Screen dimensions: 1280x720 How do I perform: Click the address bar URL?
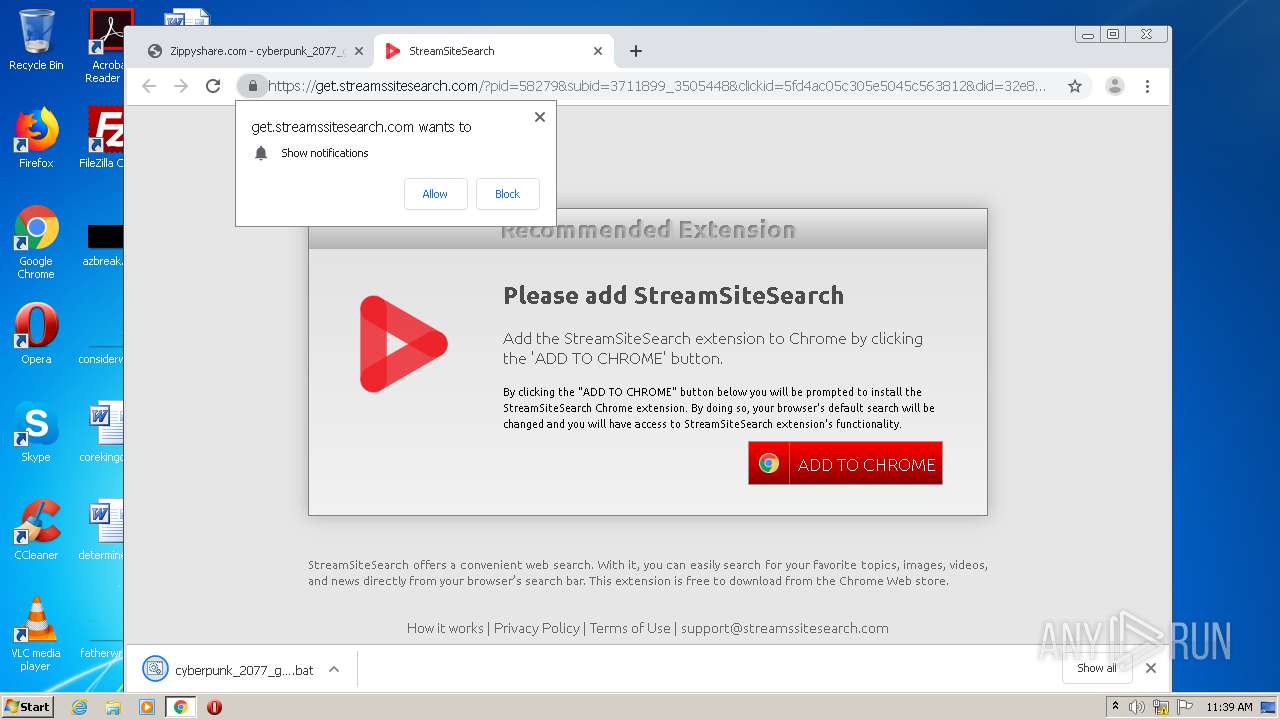pyautogui.click(x=657, y=86)
